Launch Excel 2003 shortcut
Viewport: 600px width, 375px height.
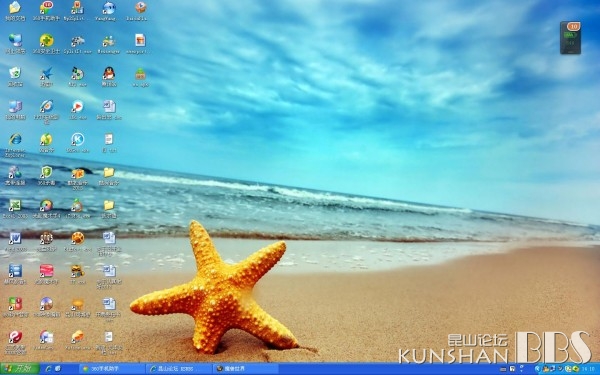click(x=15, y=205)
